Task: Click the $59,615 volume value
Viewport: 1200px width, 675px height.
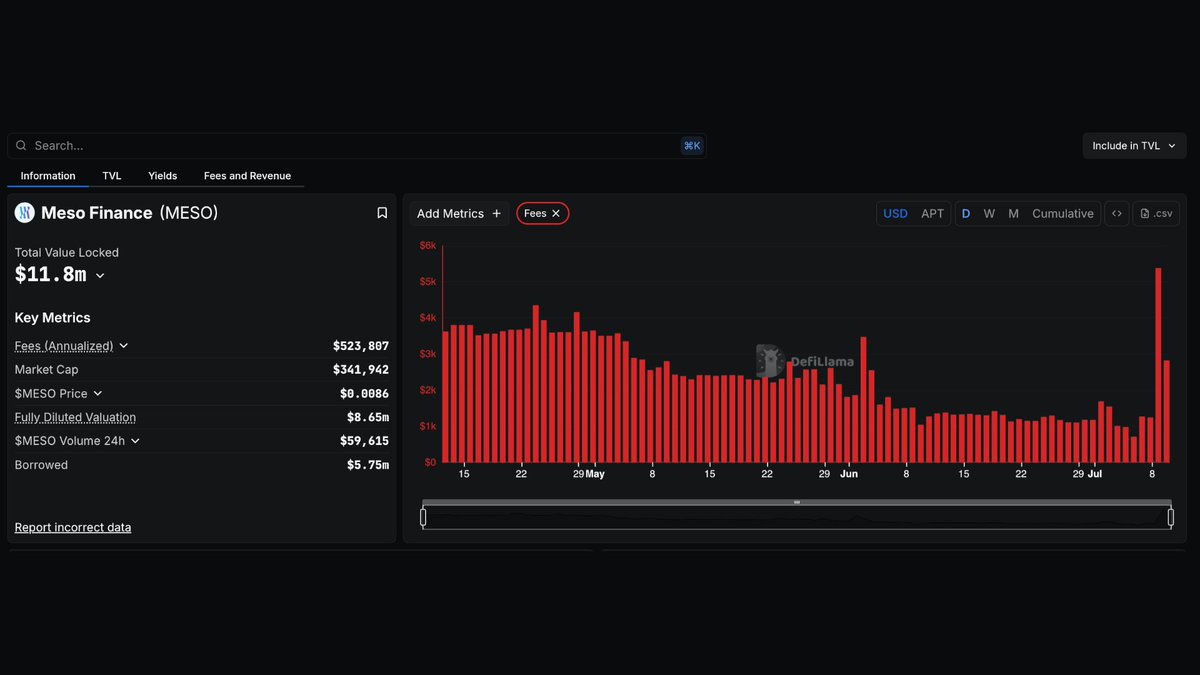Action: click(x=364, y=441)
